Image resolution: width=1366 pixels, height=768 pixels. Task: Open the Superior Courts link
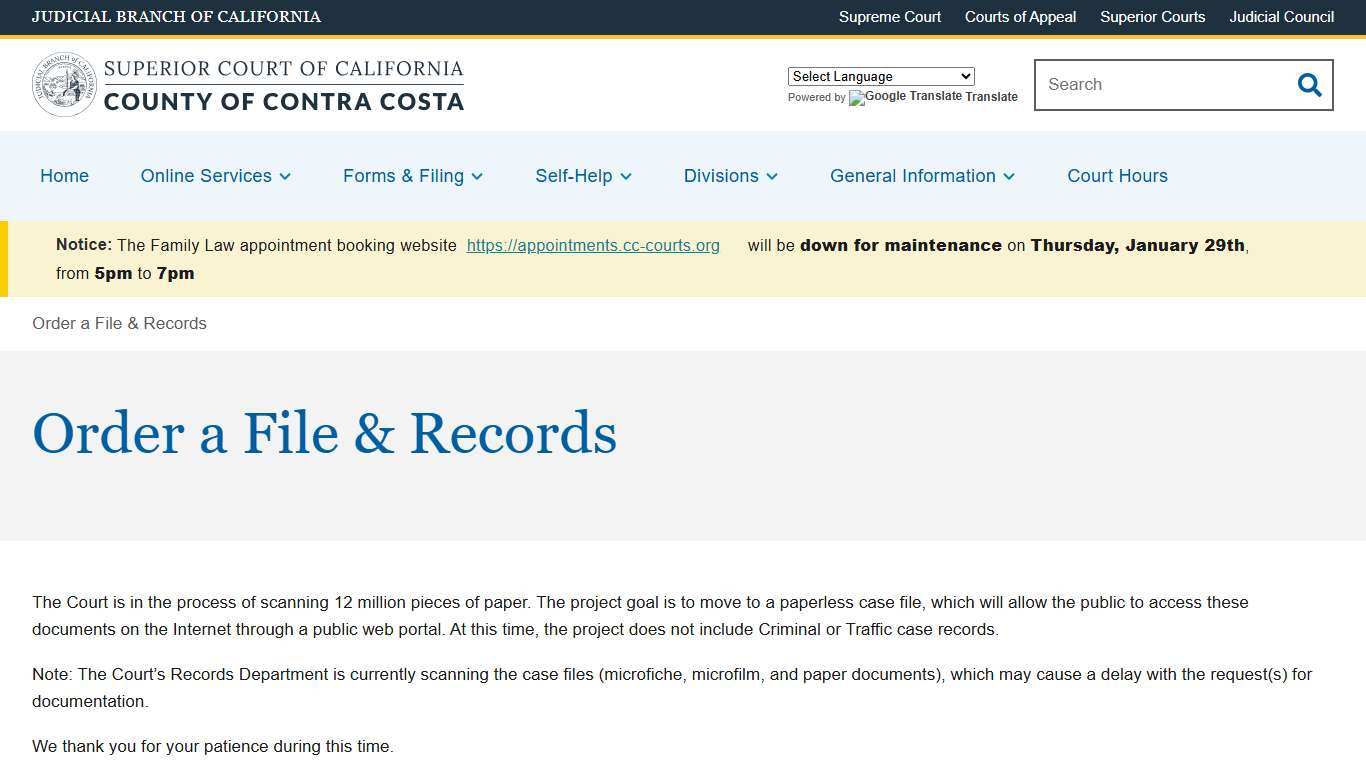pyautogui.click(x=1152, y=17)
